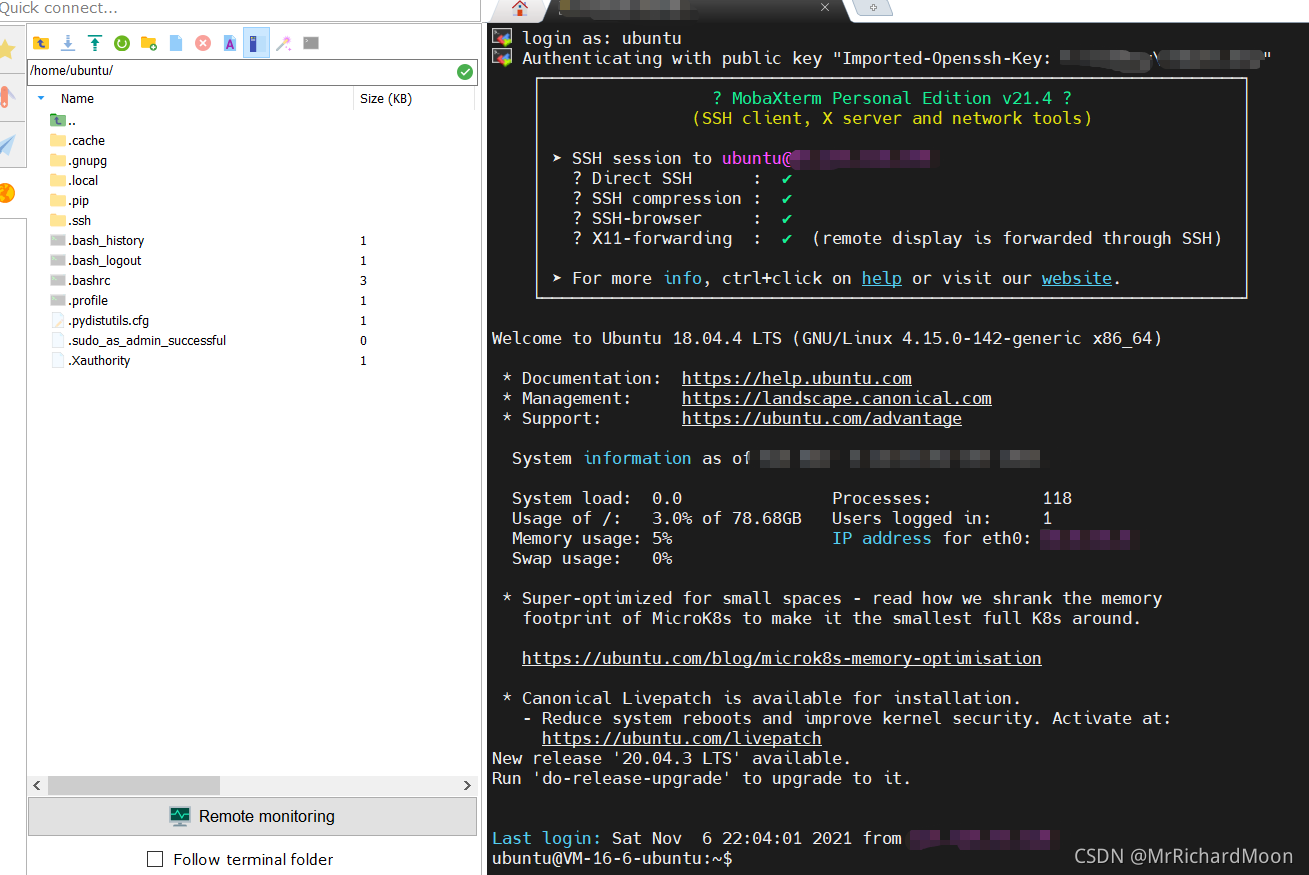The image size is (1309, 875).
Task: Click scrollbar right arrow in file panel
Action: tap(467, 786)
